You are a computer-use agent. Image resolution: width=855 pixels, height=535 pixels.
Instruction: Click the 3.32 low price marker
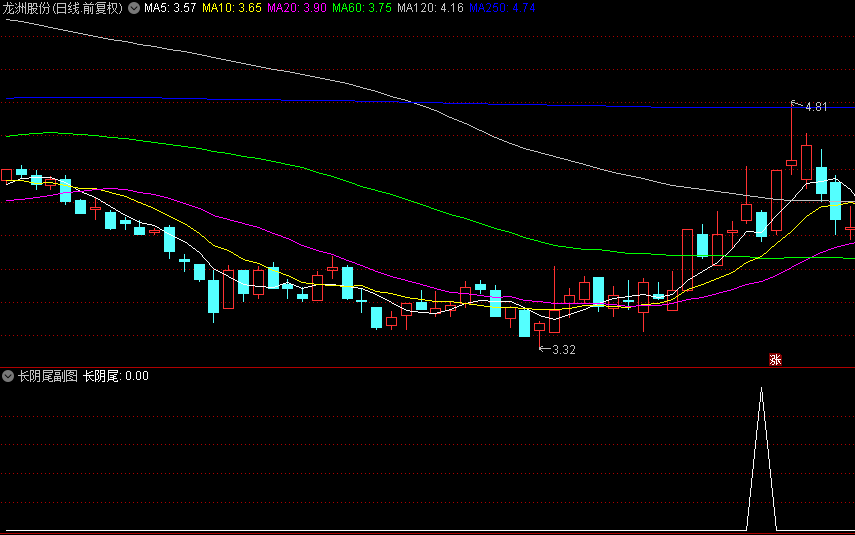[x=563, y=350]
